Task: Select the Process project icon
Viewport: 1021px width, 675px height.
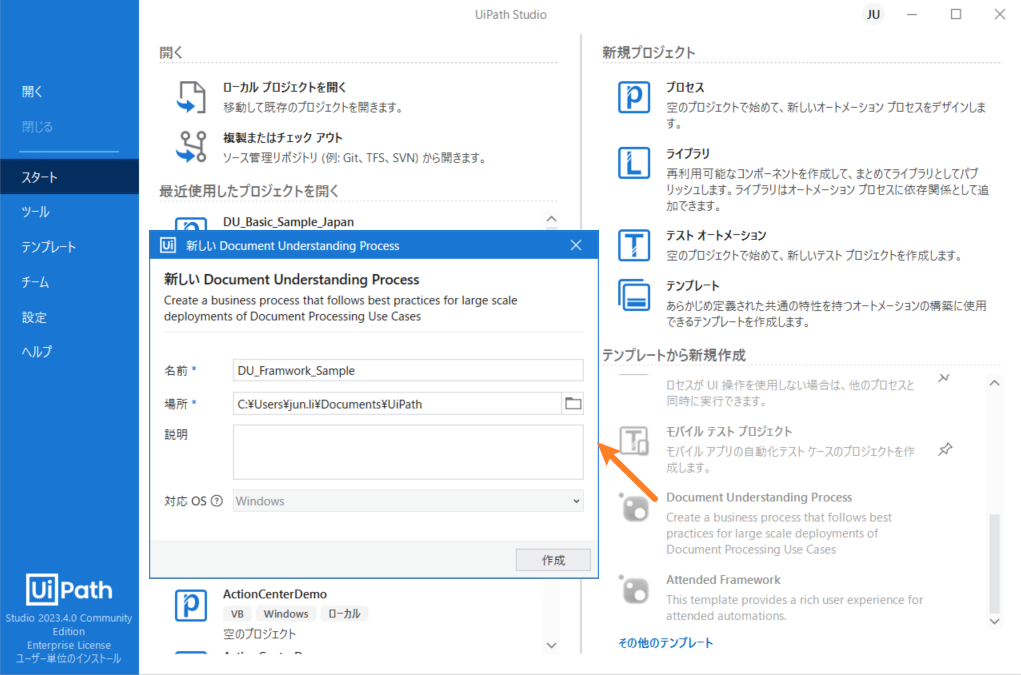Action: coord(634,97)
